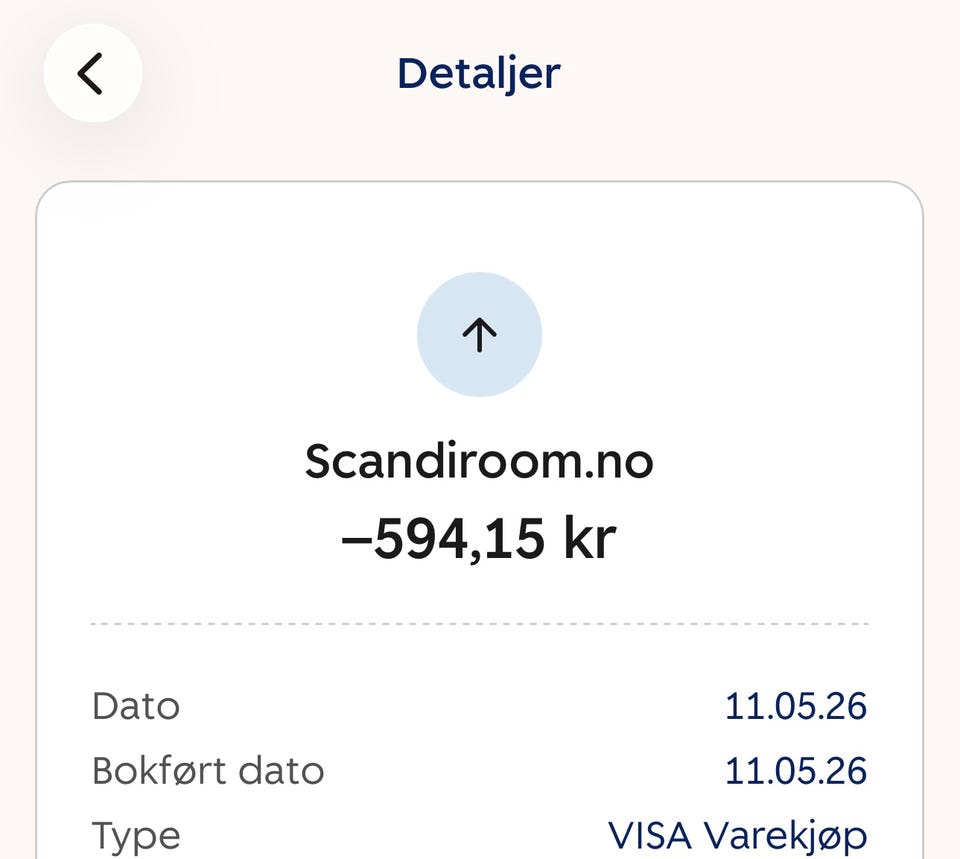
Task: Tap the blue outgoing payment arrow icon
Action: coord(479,334)
